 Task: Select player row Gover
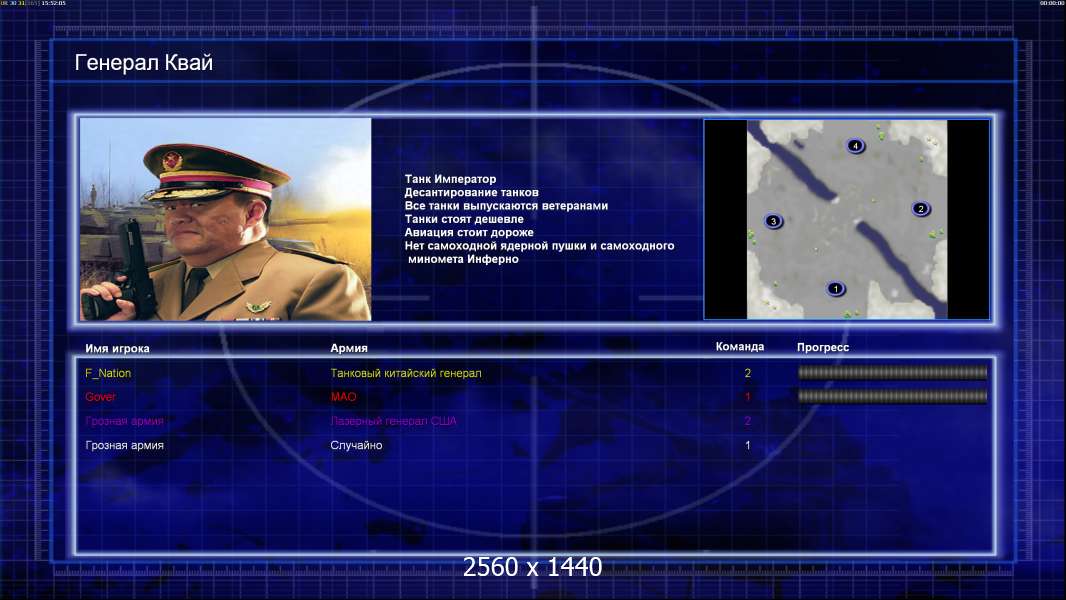pyautogui.click(x=535, y=397)
